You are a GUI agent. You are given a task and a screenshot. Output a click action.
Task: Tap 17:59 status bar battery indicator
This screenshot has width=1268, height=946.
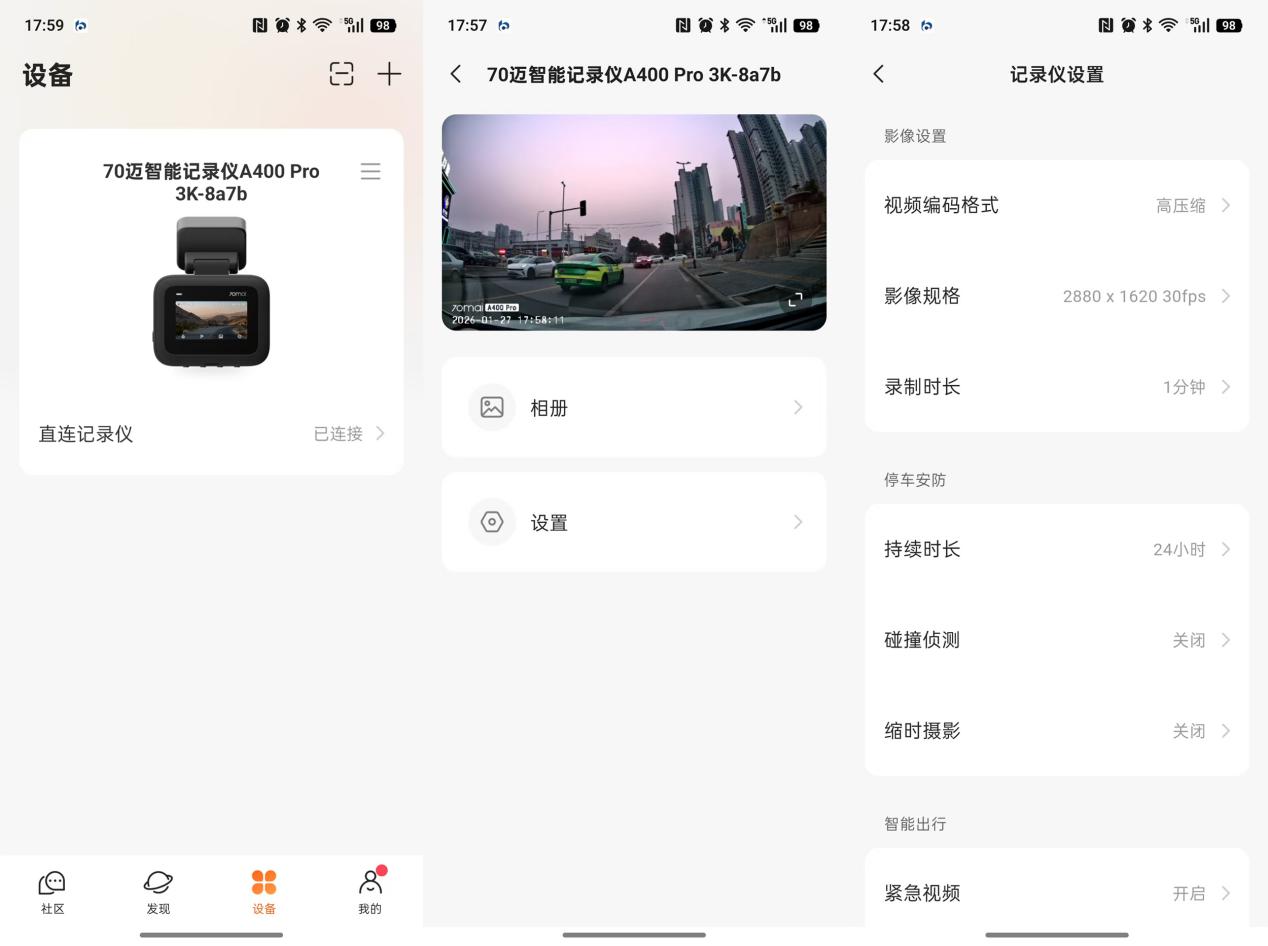pyautogui.click(x=383, y=25)
